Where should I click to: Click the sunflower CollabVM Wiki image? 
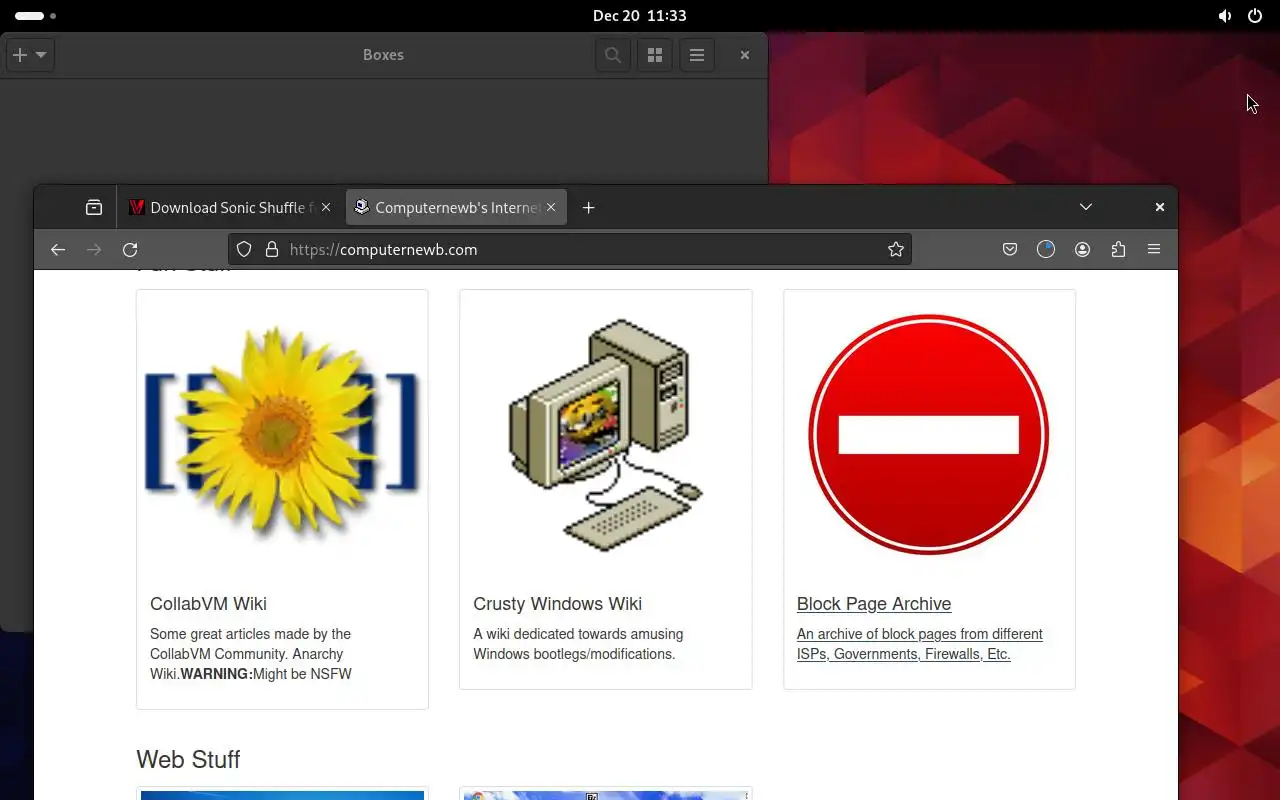coord(282,434)
